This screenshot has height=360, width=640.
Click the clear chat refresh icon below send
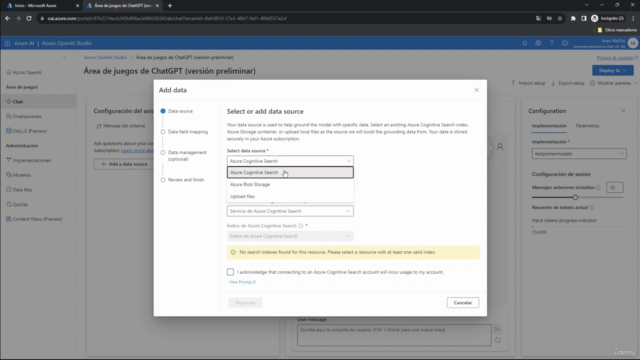pos(498,340)
